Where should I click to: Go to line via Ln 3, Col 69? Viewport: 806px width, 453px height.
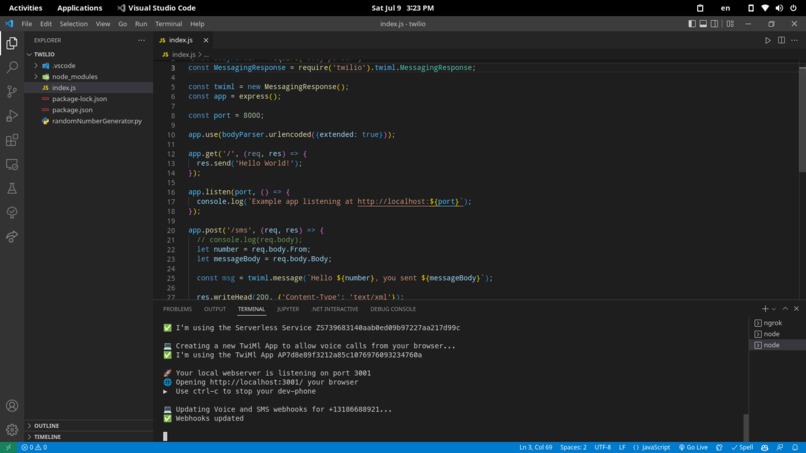point(535,447)
